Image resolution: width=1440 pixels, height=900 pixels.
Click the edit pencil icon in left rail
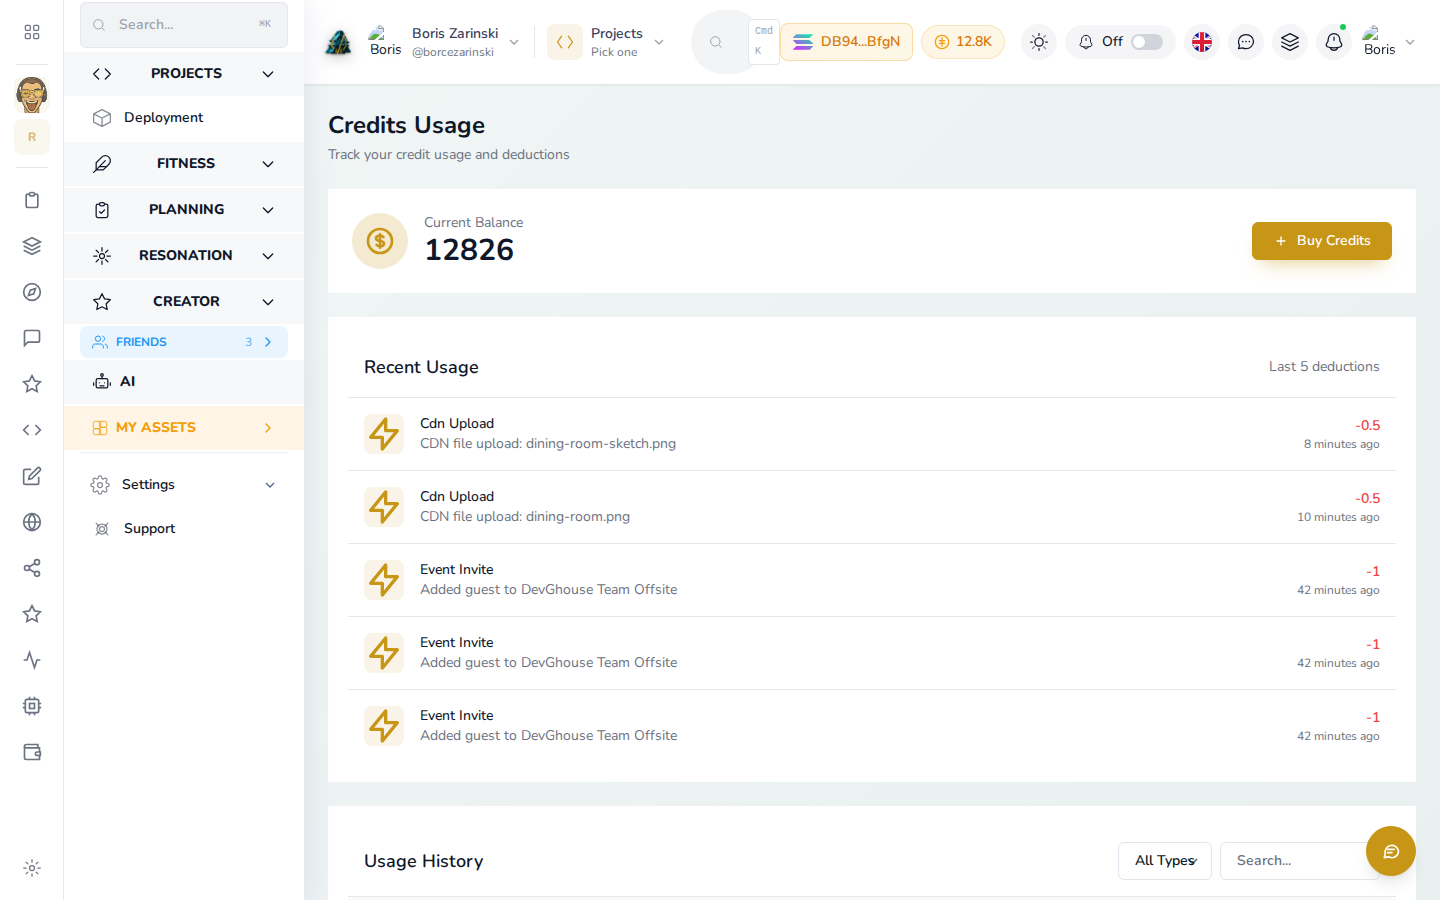pos(32,476)
